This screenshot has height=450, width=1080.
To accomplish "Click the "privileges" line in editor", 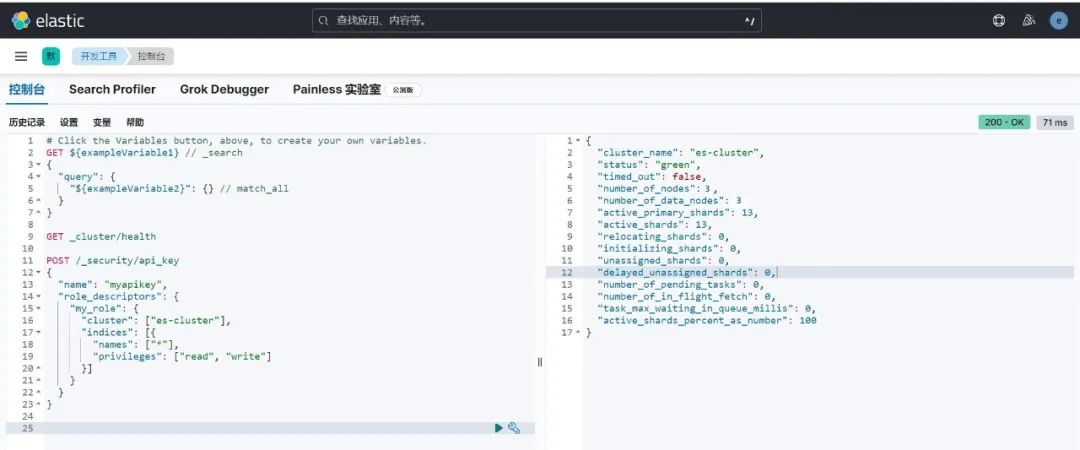I will pos(182,356).
